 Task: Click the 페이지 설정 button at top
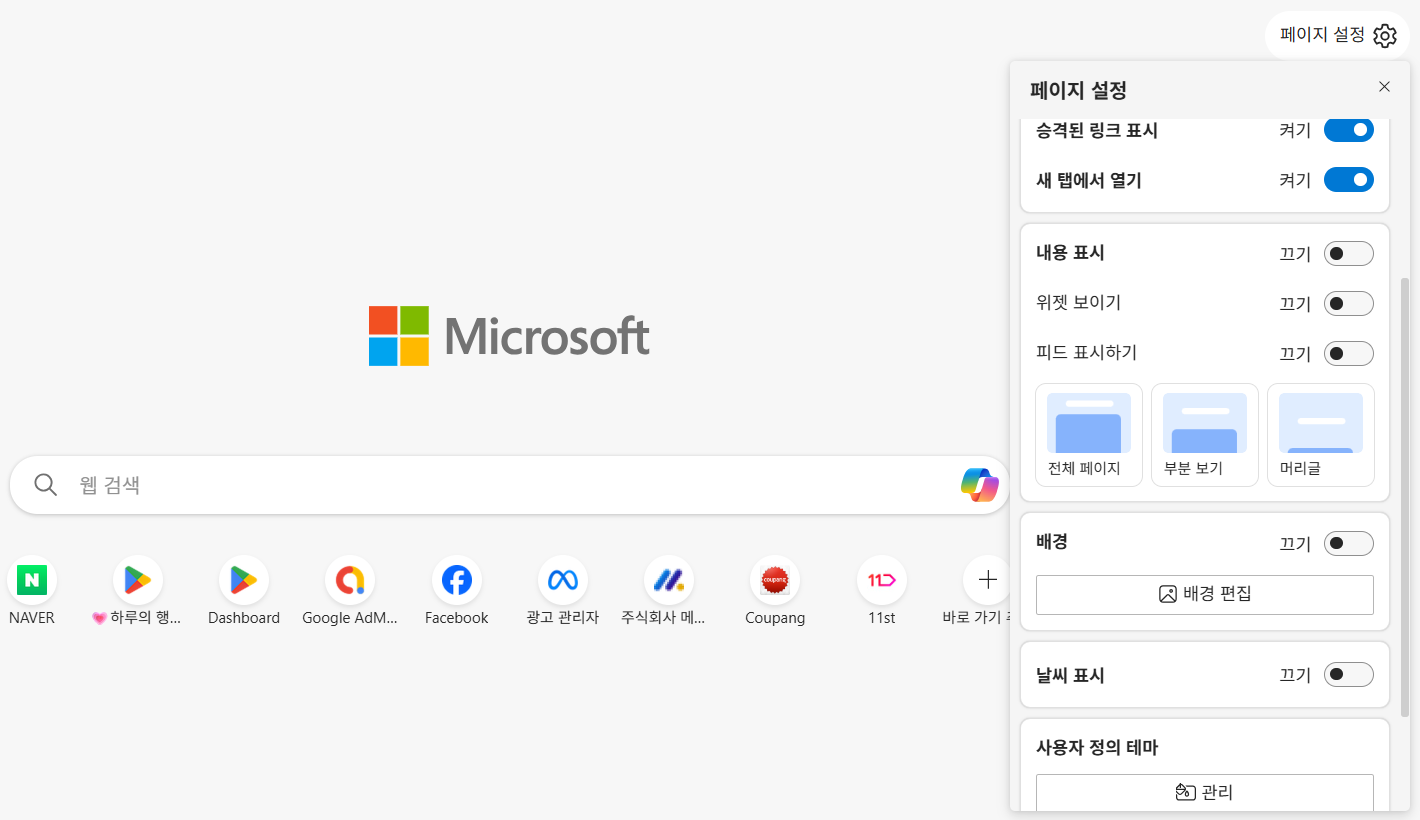coord(1337,35)
